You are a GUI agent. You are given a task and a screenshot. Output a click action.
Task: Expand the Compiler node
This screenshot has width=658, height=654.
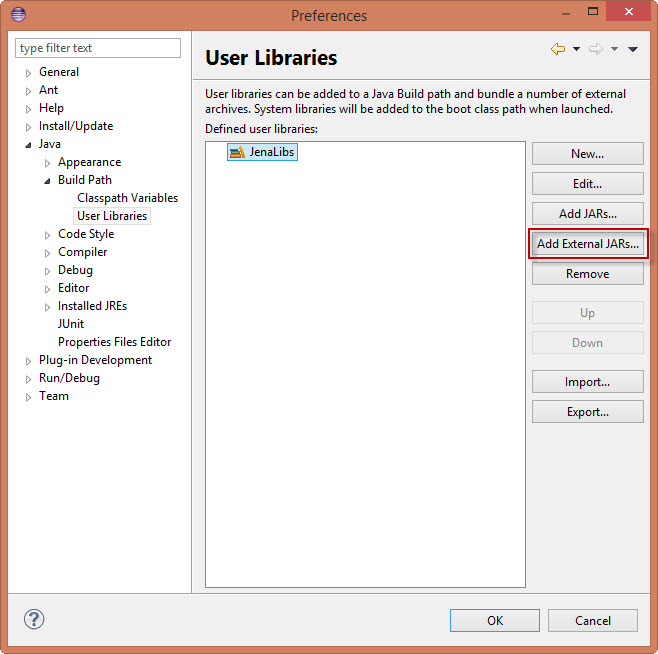pyautogui.click(x=47, y=253)
